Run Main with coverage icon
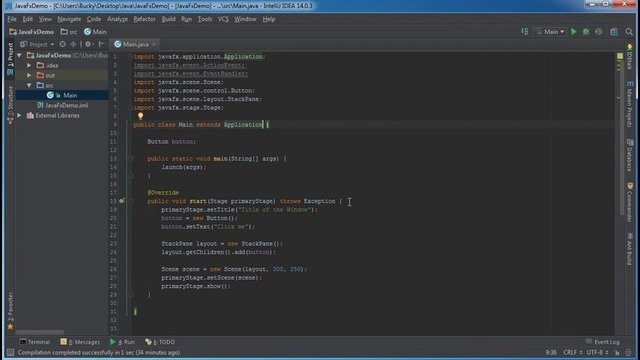 click(x=598, y=32)
